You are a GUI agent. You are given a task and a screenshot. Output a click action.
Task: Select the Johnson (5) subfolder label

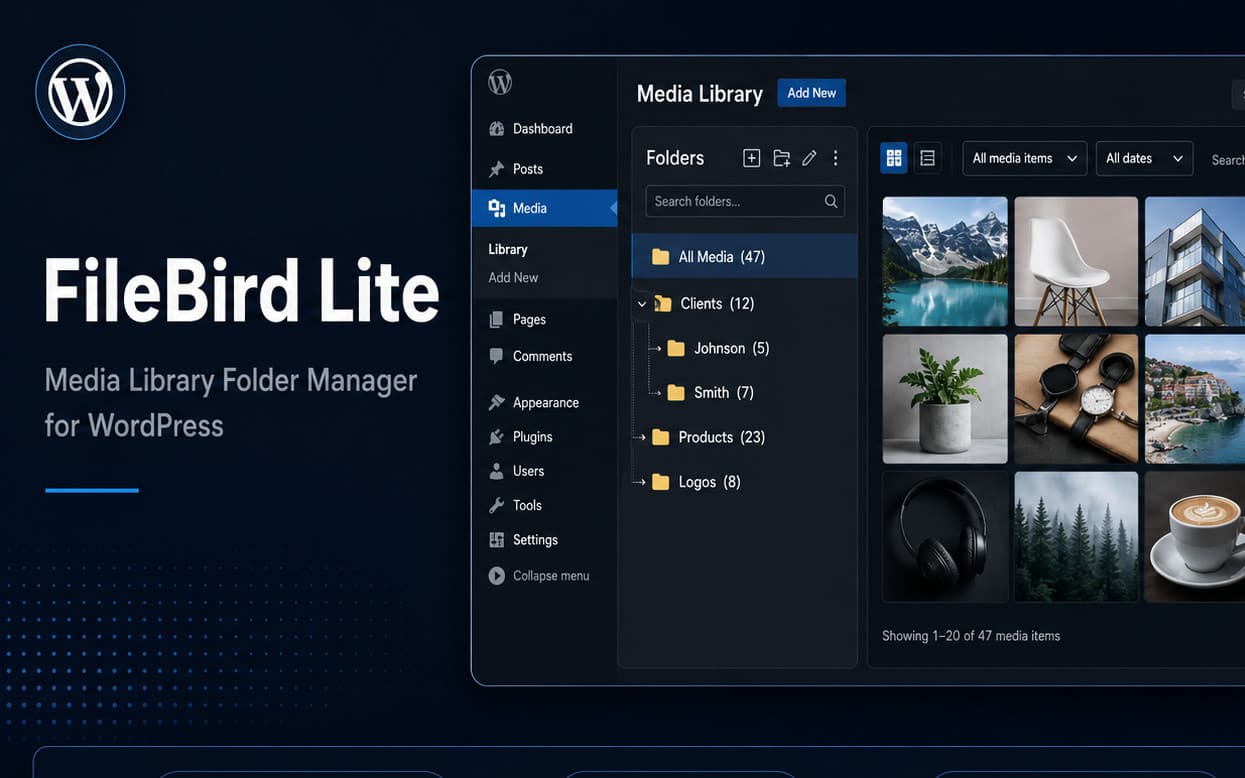pos(732,348)
